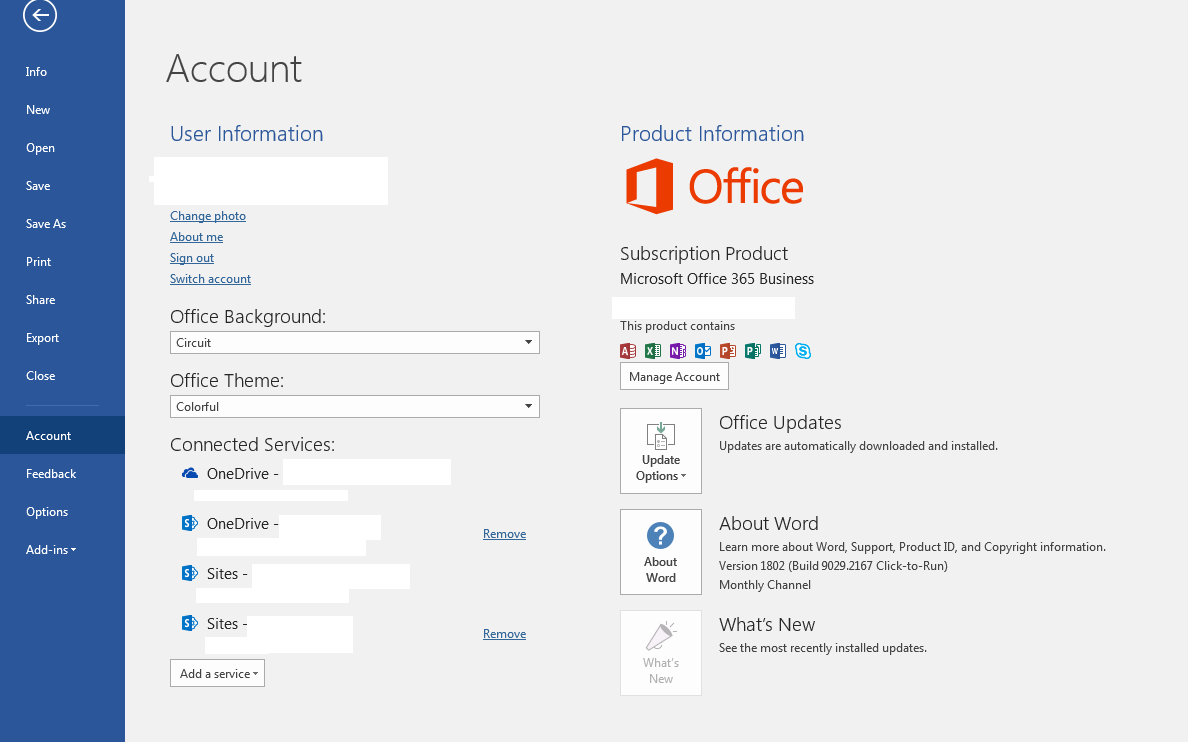Click the Connected Services heading

252,444
